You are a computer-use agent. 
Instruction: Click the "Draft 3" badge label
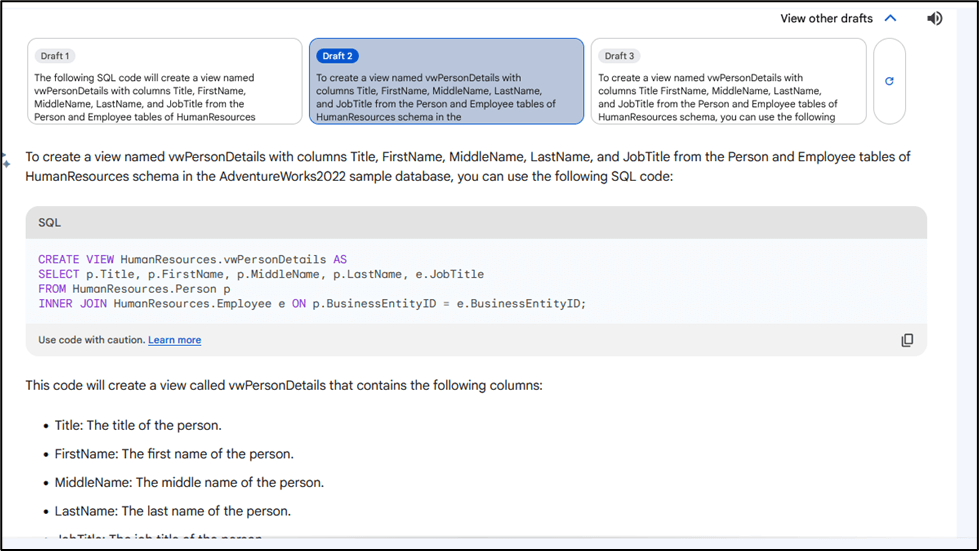pyautogui.click(x=619, y=56)
